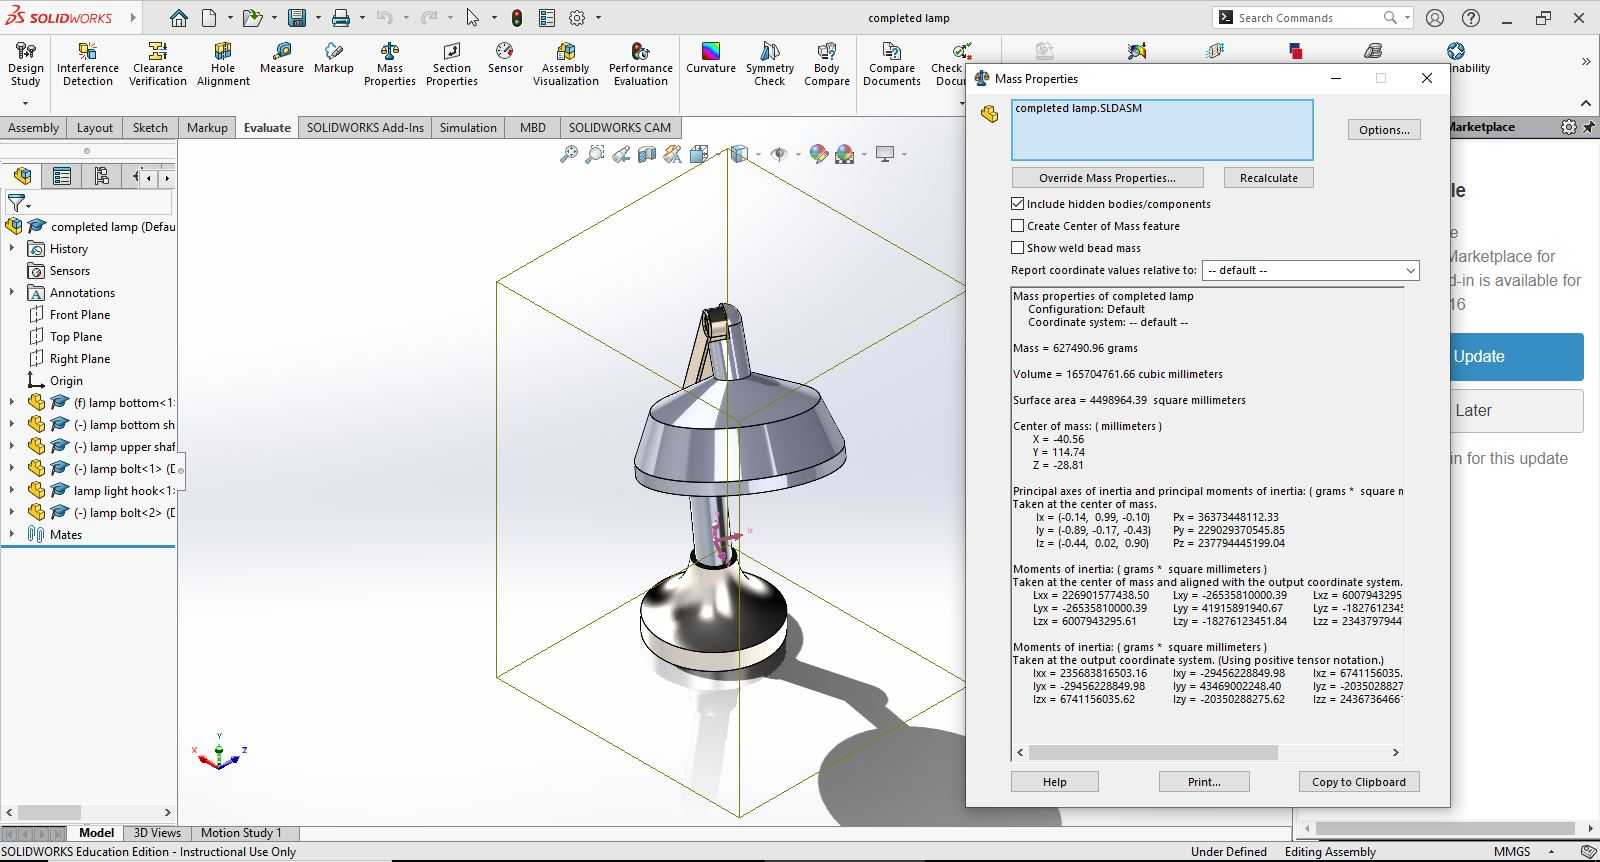Launch the Symmetry Check tool
This screenshot has width=1600, height=862.
(x=770, y=64)
